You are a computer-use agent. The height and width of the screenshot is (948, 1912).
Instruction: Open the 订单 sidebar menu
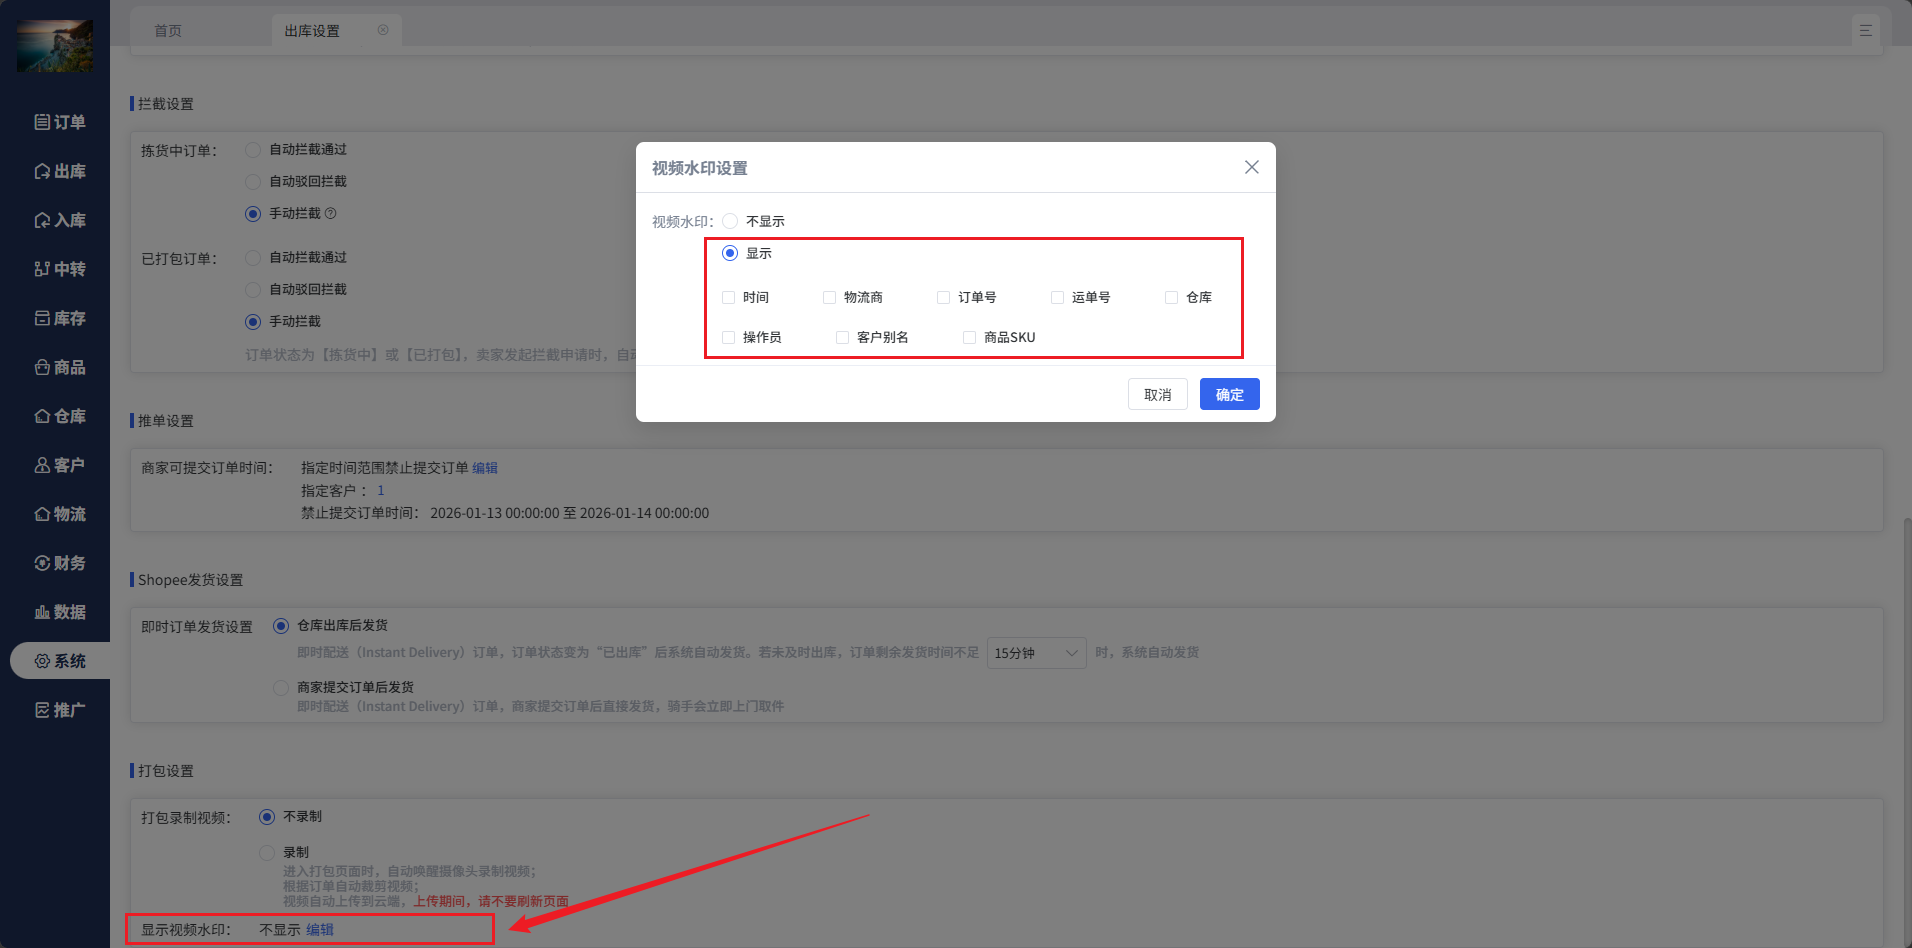(60, 122)
